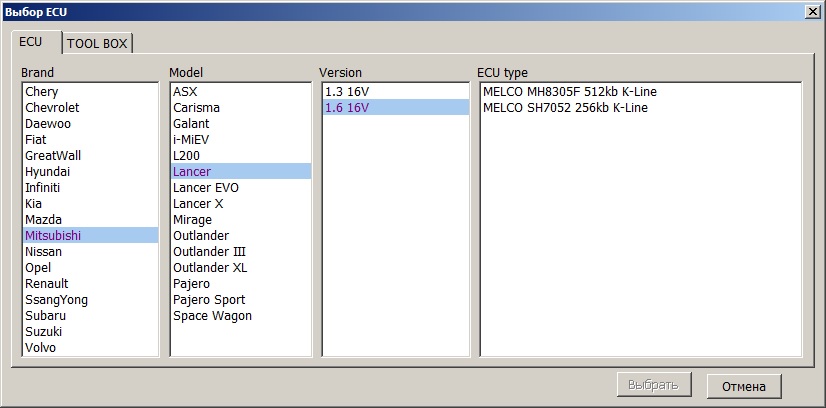Choose MELCO SH7052 256kb K-Line ECU
Image resolution: width=826 pixels, height=408 pixels.
(641, 107)
